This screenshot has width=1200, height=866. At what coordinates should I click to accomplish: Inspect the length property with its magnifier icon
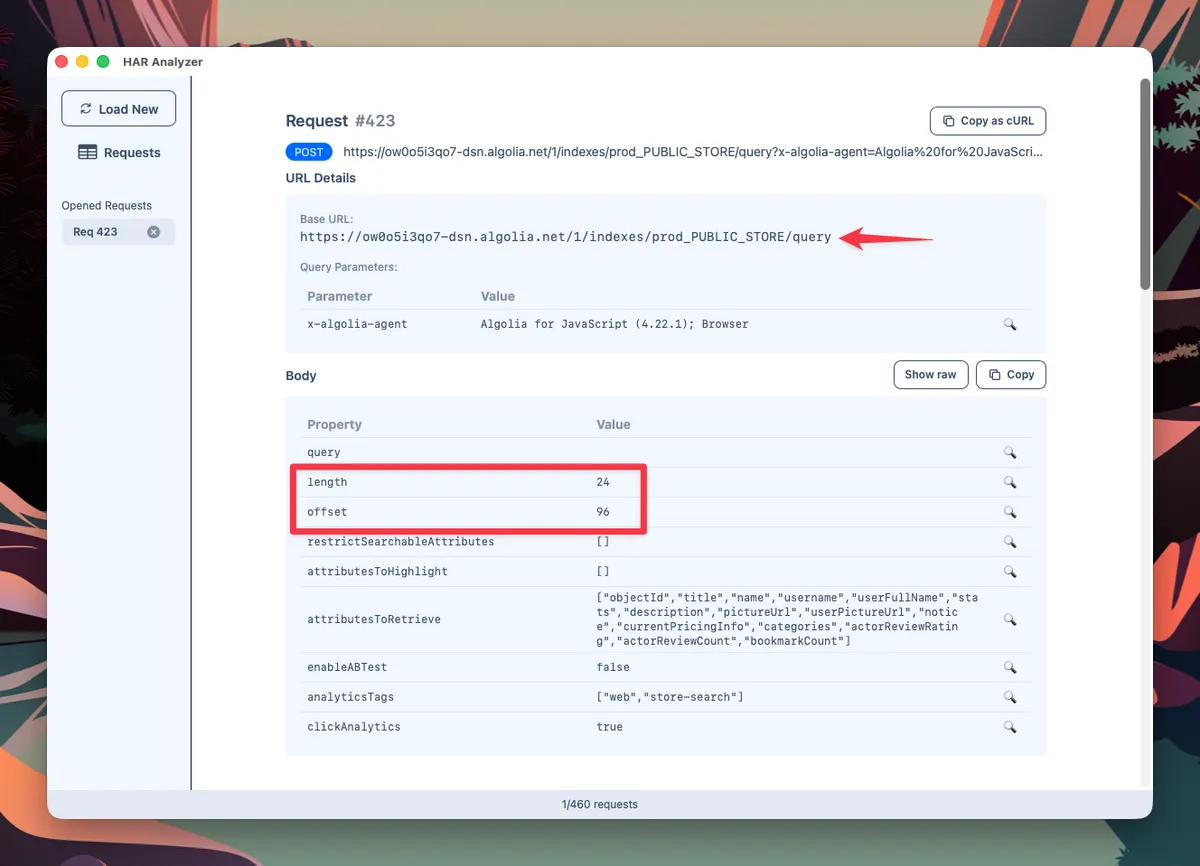point(1010,482)
